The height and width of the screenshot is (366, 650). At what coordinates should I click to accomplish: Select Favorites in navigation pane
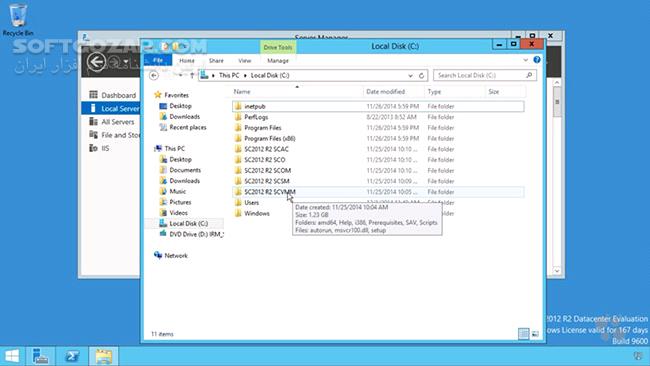pyautogui.click(x=176, y=95)
